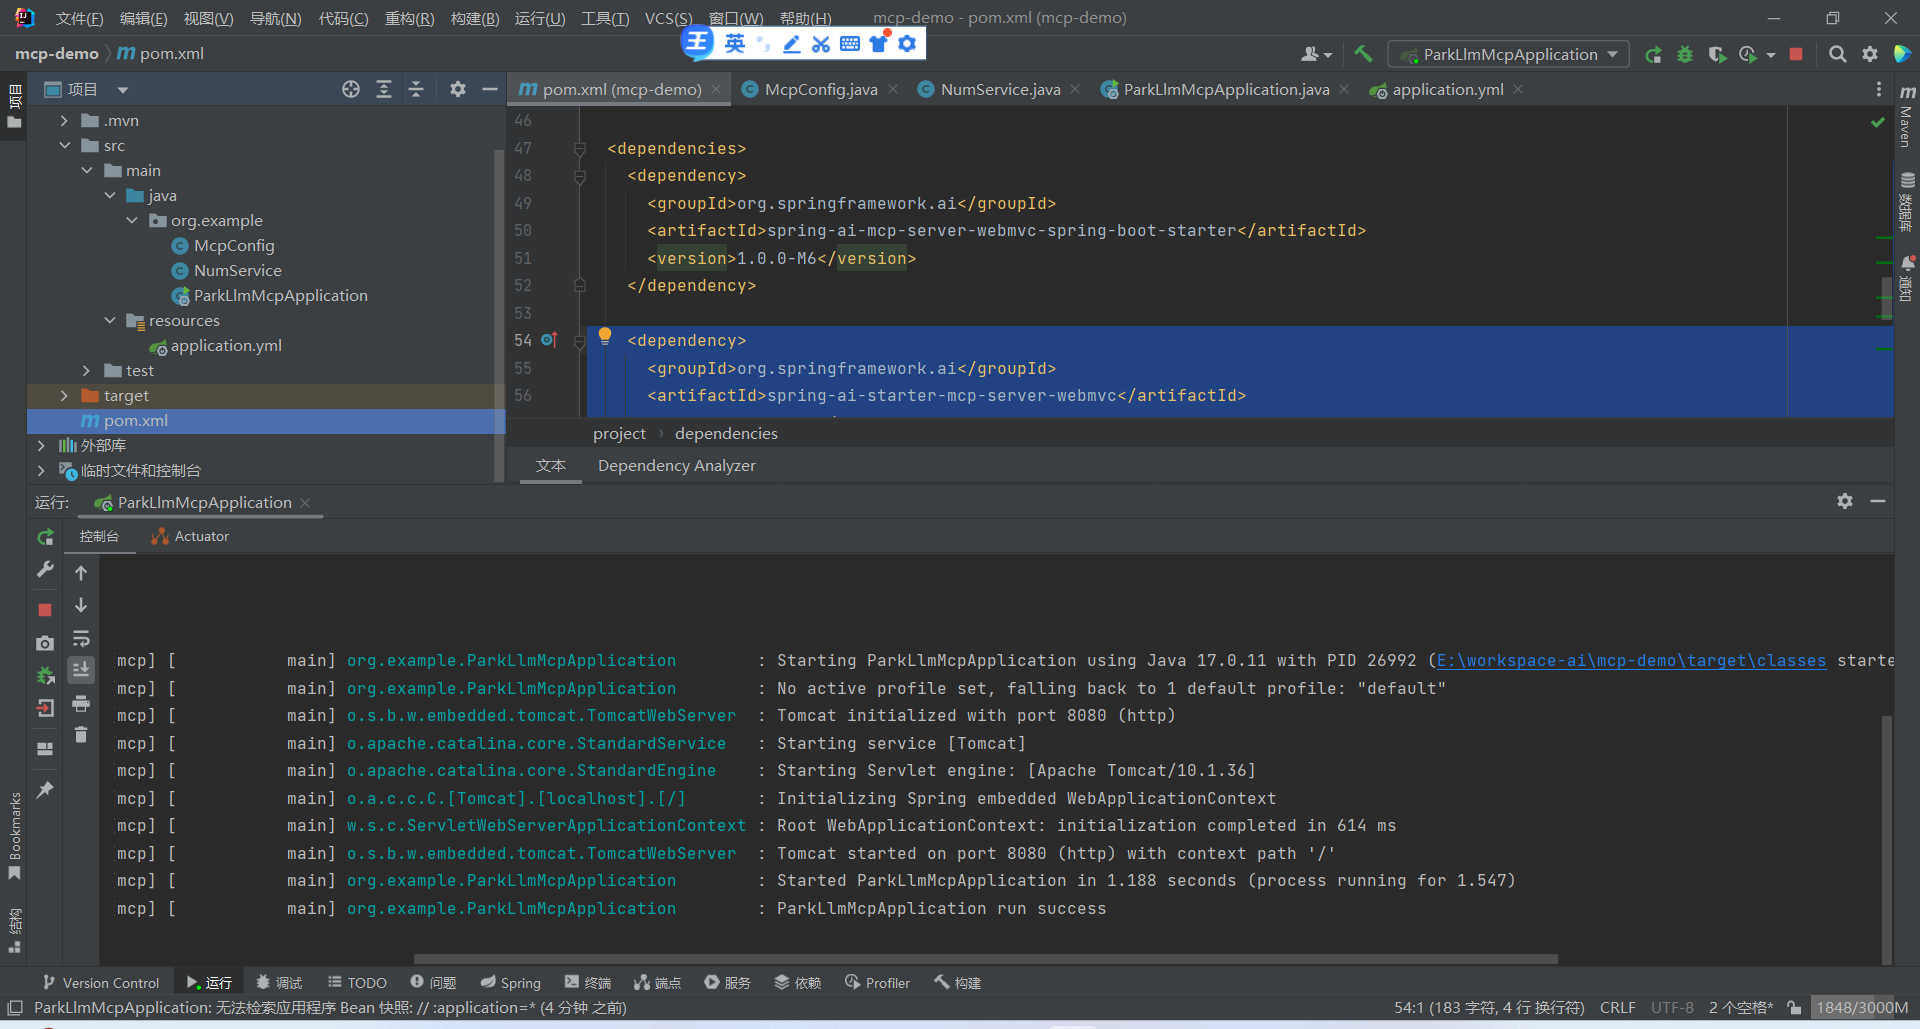
Task: Expand the test folder
Action: [87, 370]
